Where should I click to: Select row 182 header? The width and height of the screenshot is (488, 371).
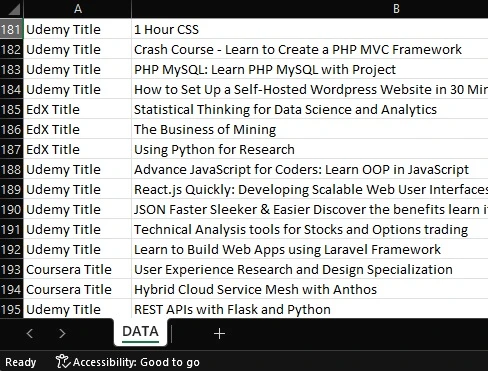11,49
